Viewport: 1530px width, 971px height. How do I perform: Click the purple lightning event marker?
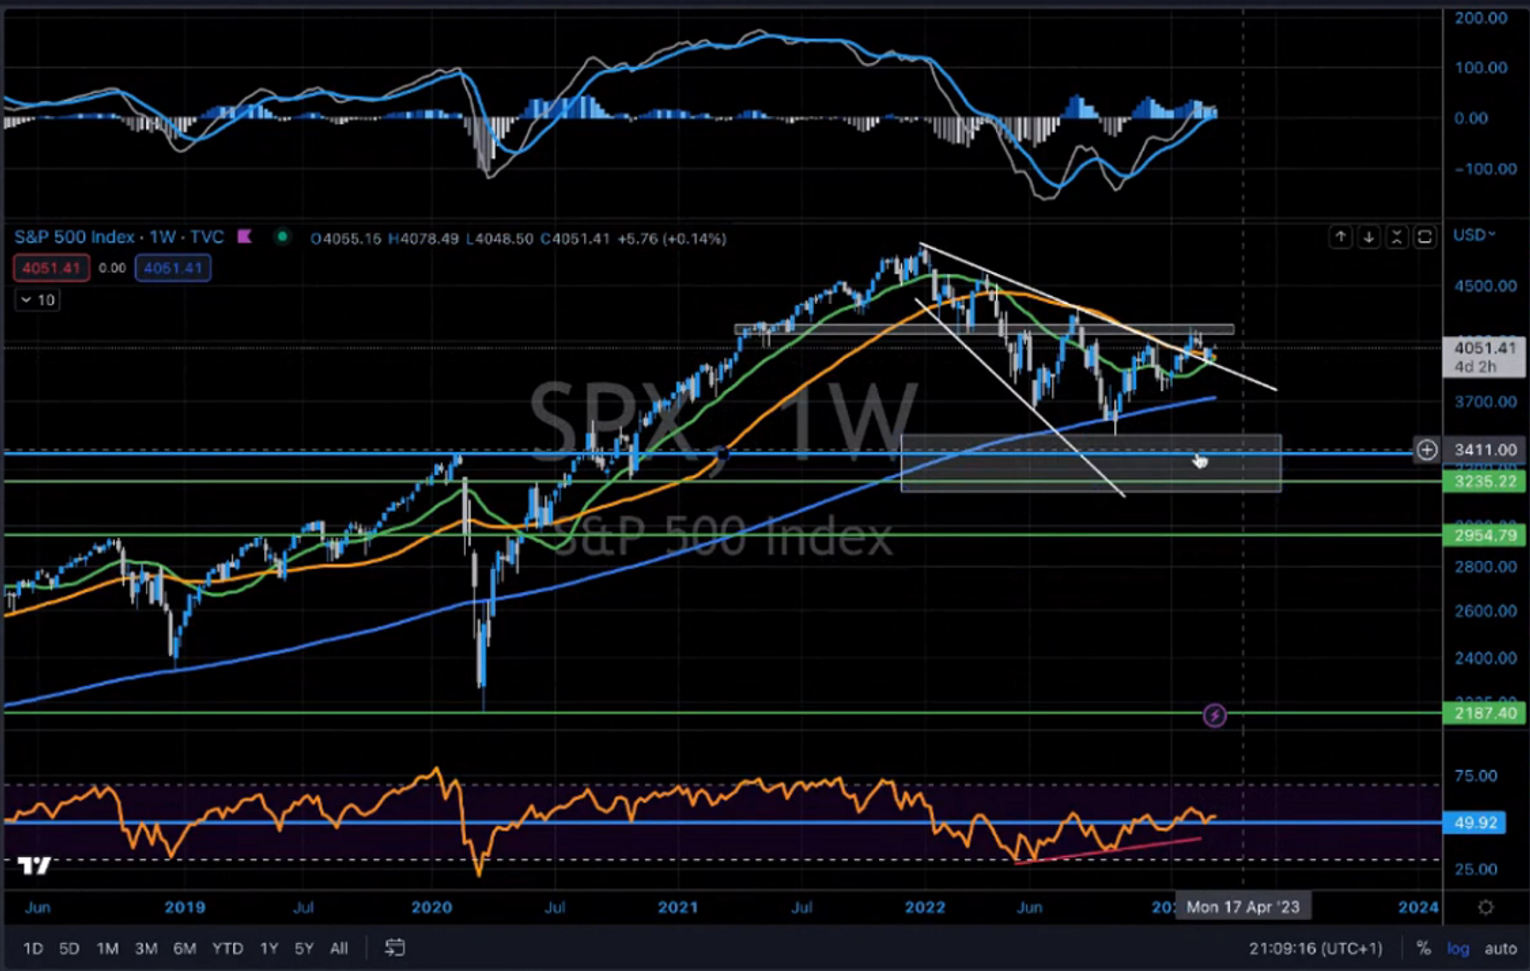click(x=1214, y=715)
